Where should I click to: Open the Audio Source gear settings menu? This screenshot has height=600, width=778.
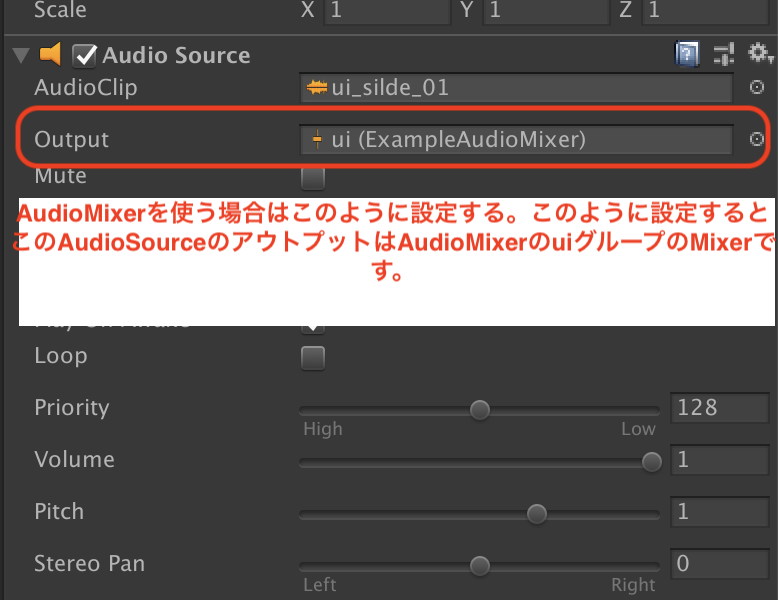coord(760,53)
